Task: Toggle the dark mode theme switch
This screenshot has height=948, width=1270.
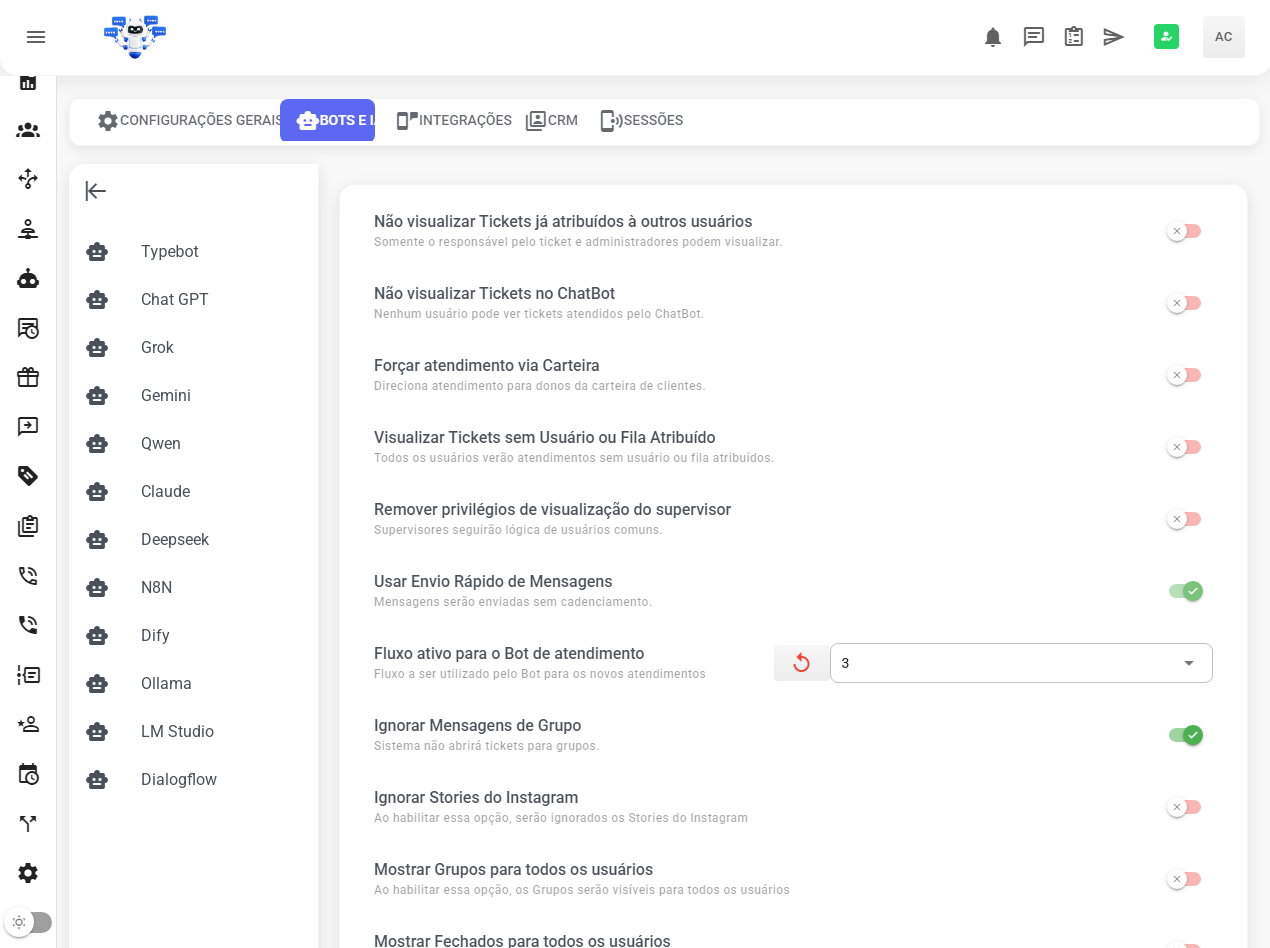Action: coord(28,922)
